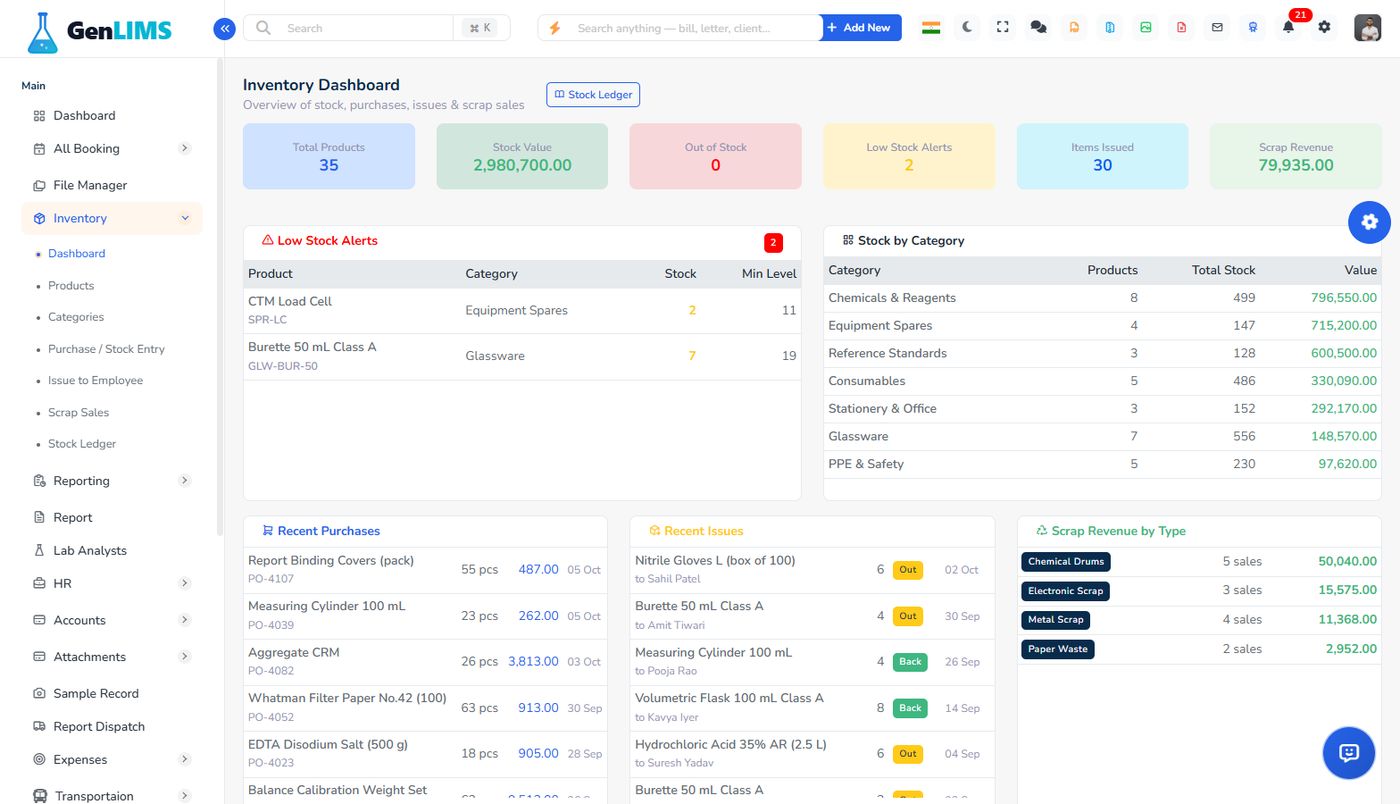Open Products submenu item
Screen dimensions: 1400x804
pyautogui.click(x=71, y=286)
